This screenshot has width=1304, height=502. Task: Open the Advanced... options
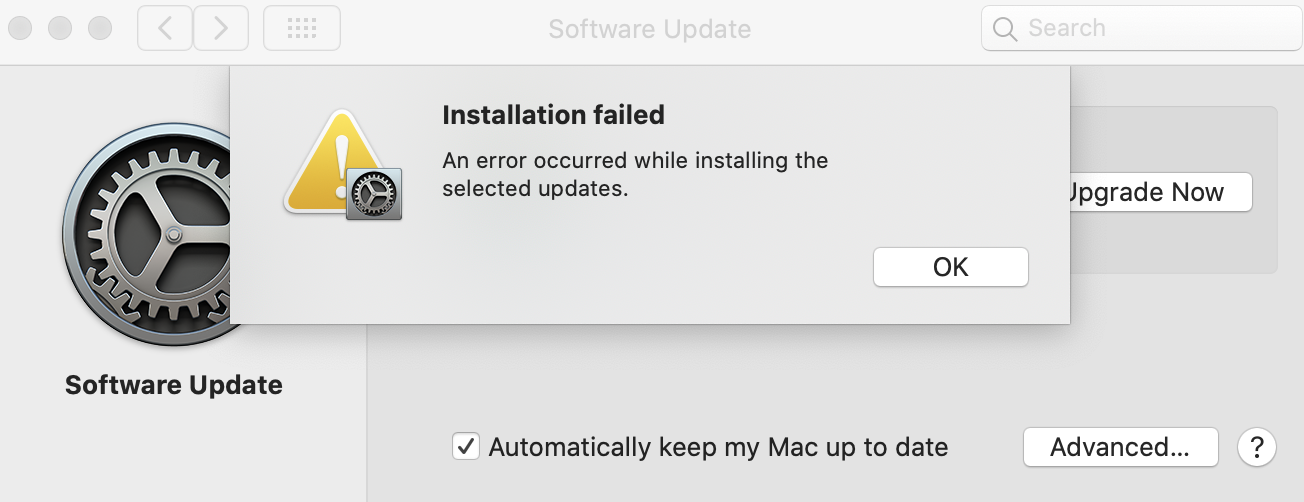(x=1121, y=447)
